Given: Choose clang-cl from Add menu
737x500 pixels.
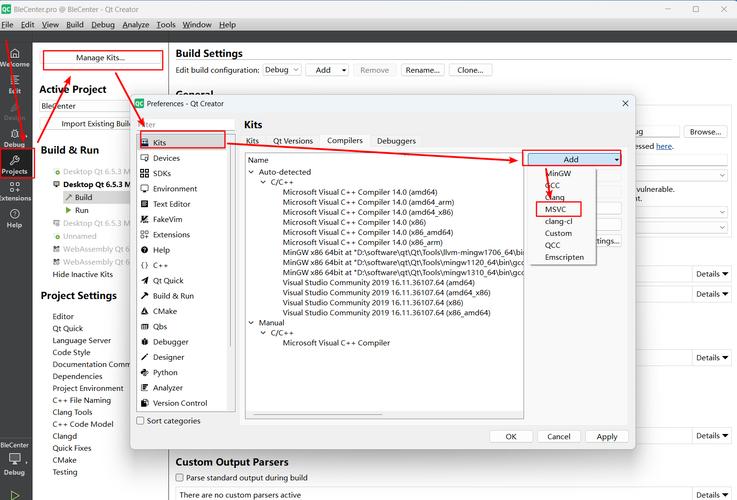Looking at the screenshot, I should tap(558, 221).
